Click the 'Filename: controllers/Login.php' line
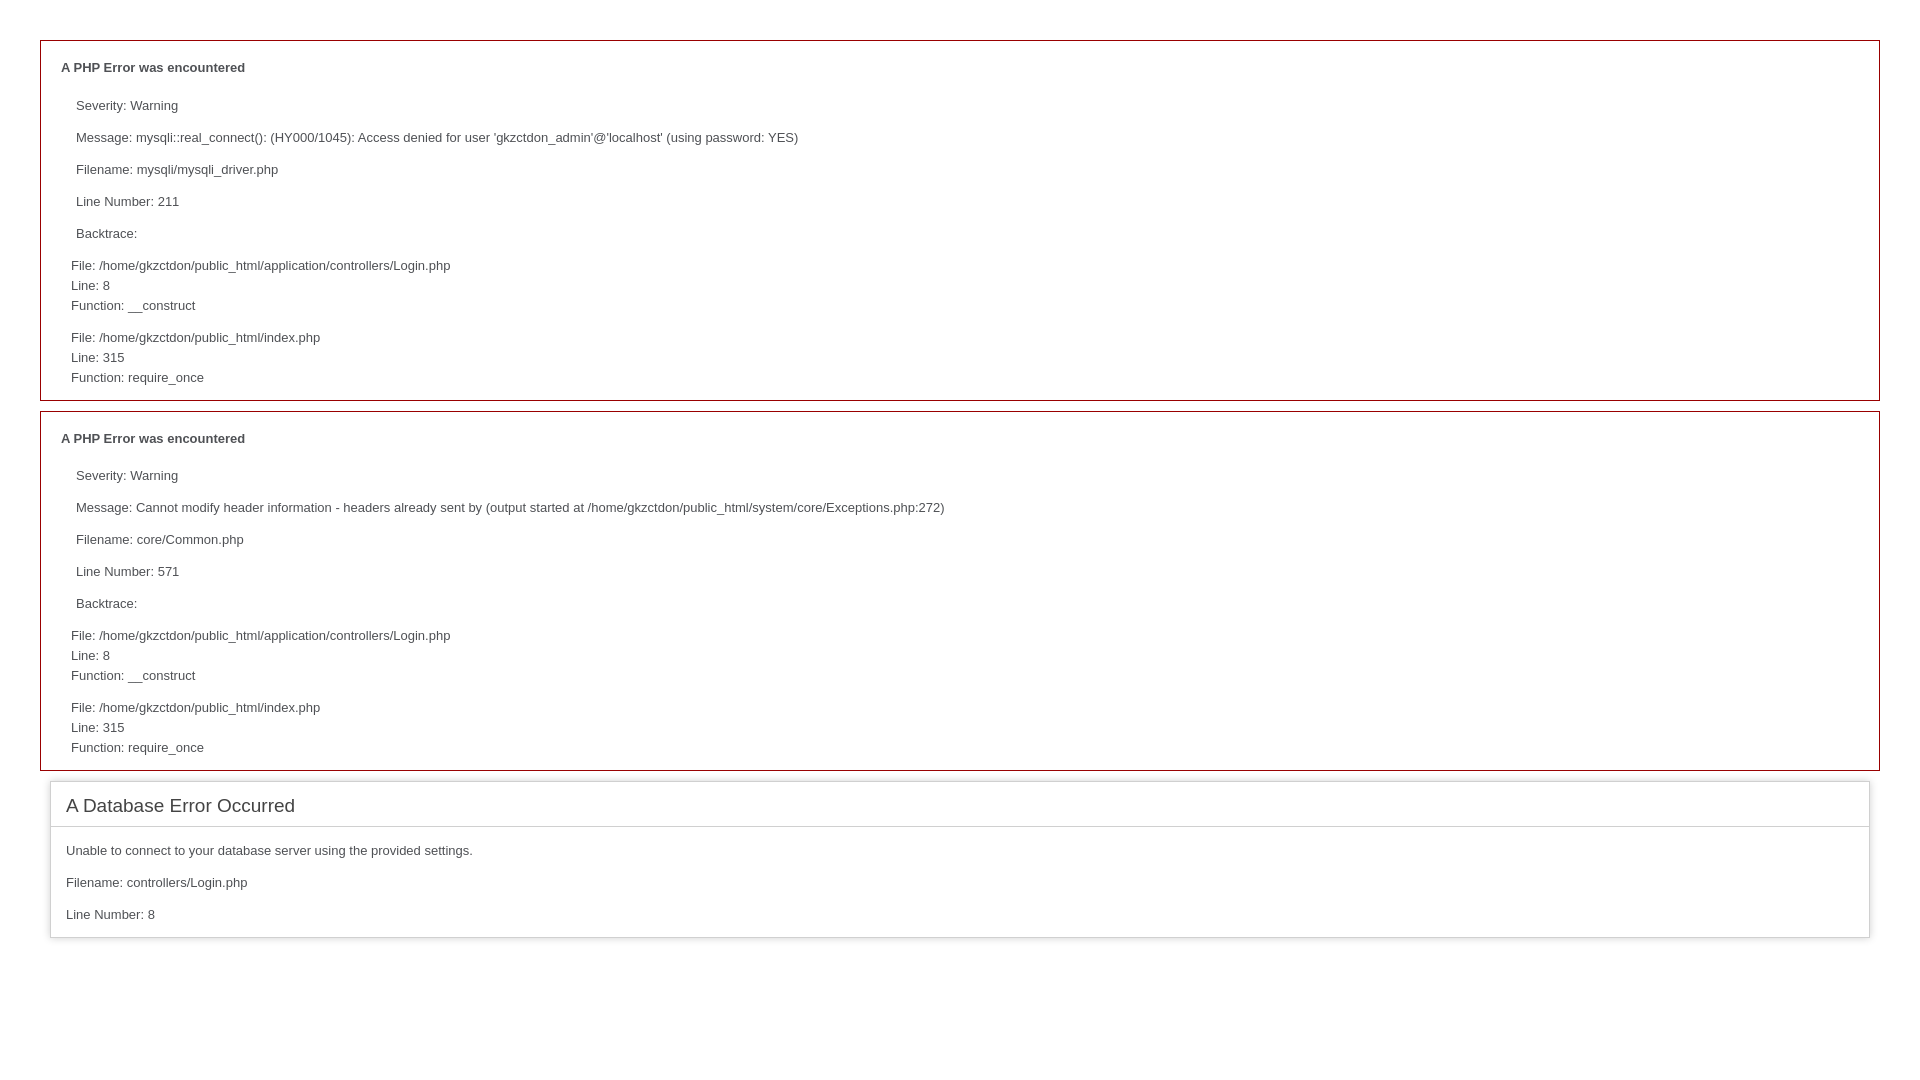 click(156, 883)
